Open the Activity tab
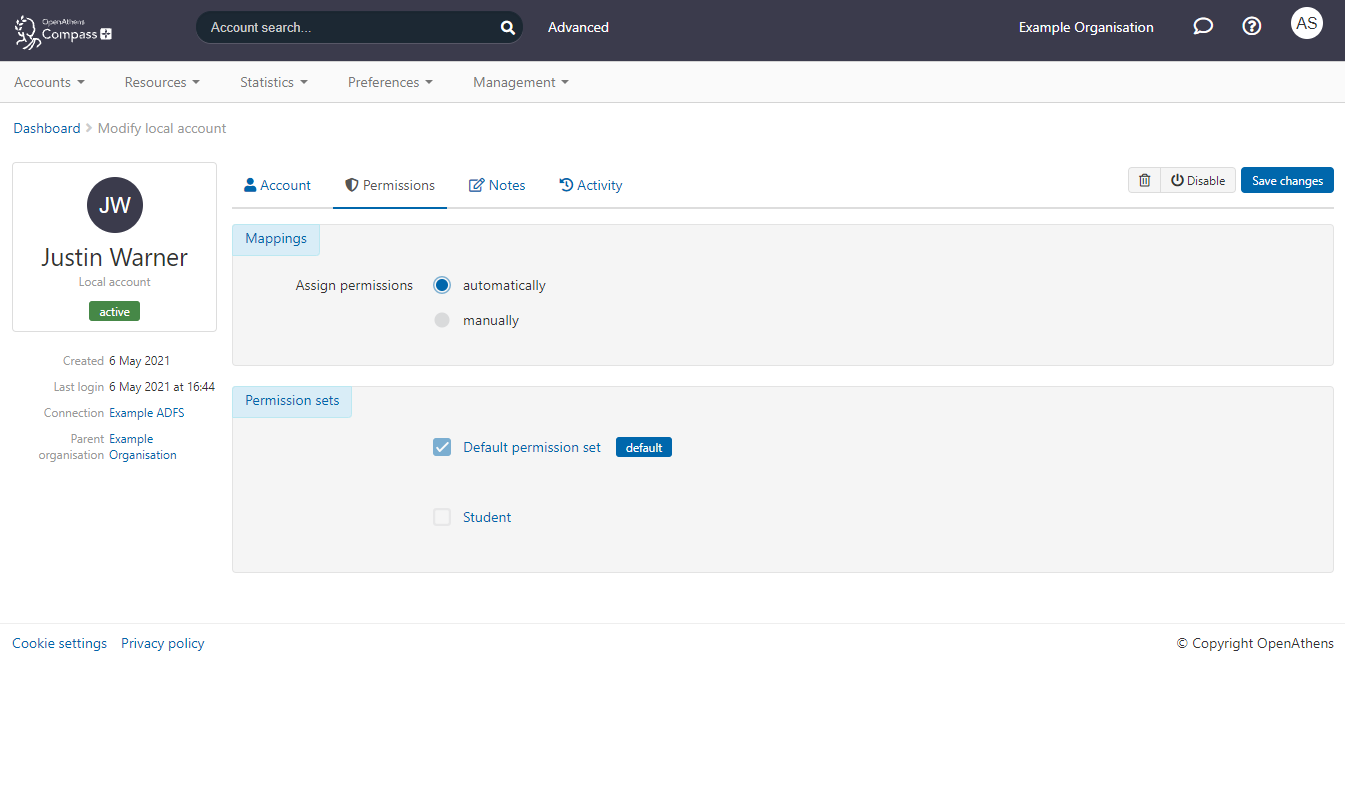1345x807 pixels. click(x=590, y=185)
